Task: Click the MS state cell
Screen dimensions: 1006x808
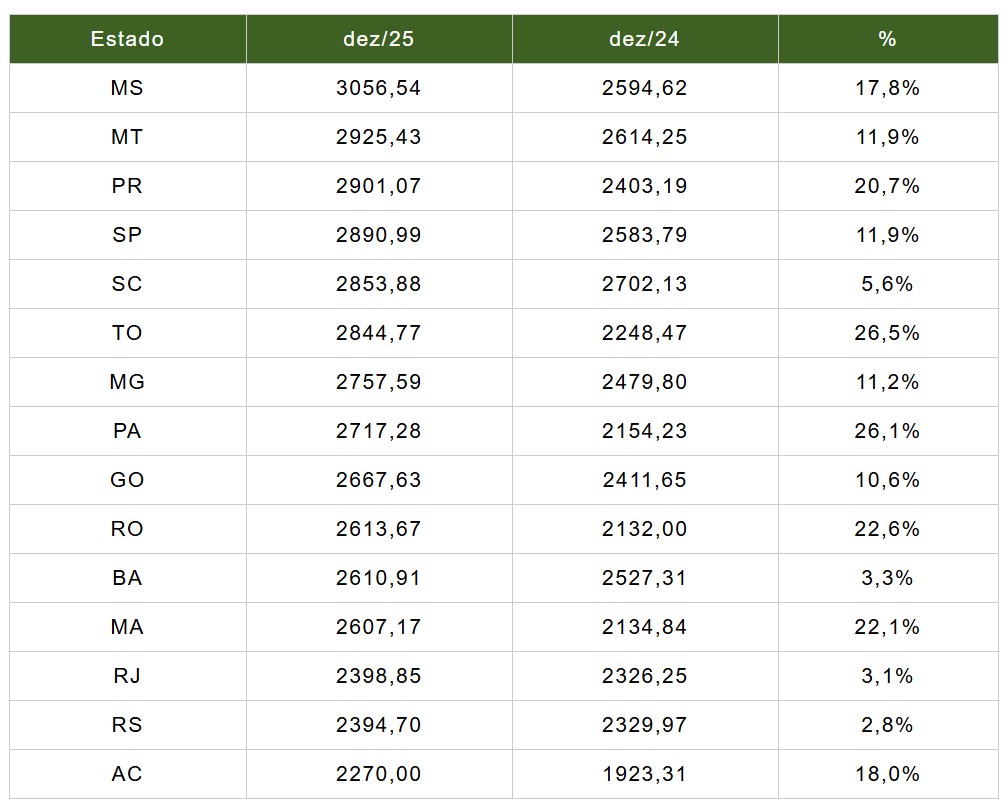Action: (x=127, y=88)
